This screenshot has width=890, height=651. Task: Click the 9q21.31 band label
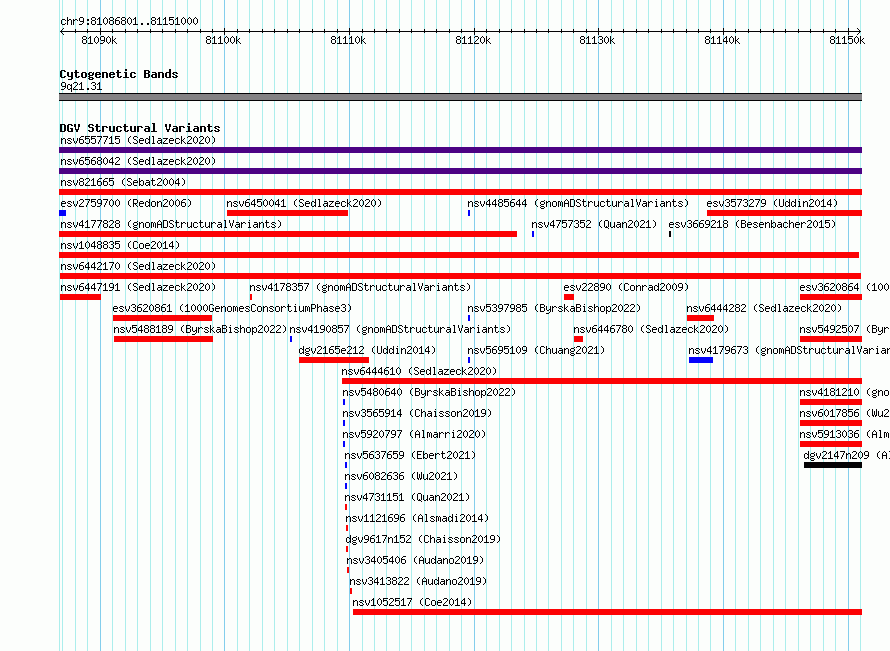(81, 86)
